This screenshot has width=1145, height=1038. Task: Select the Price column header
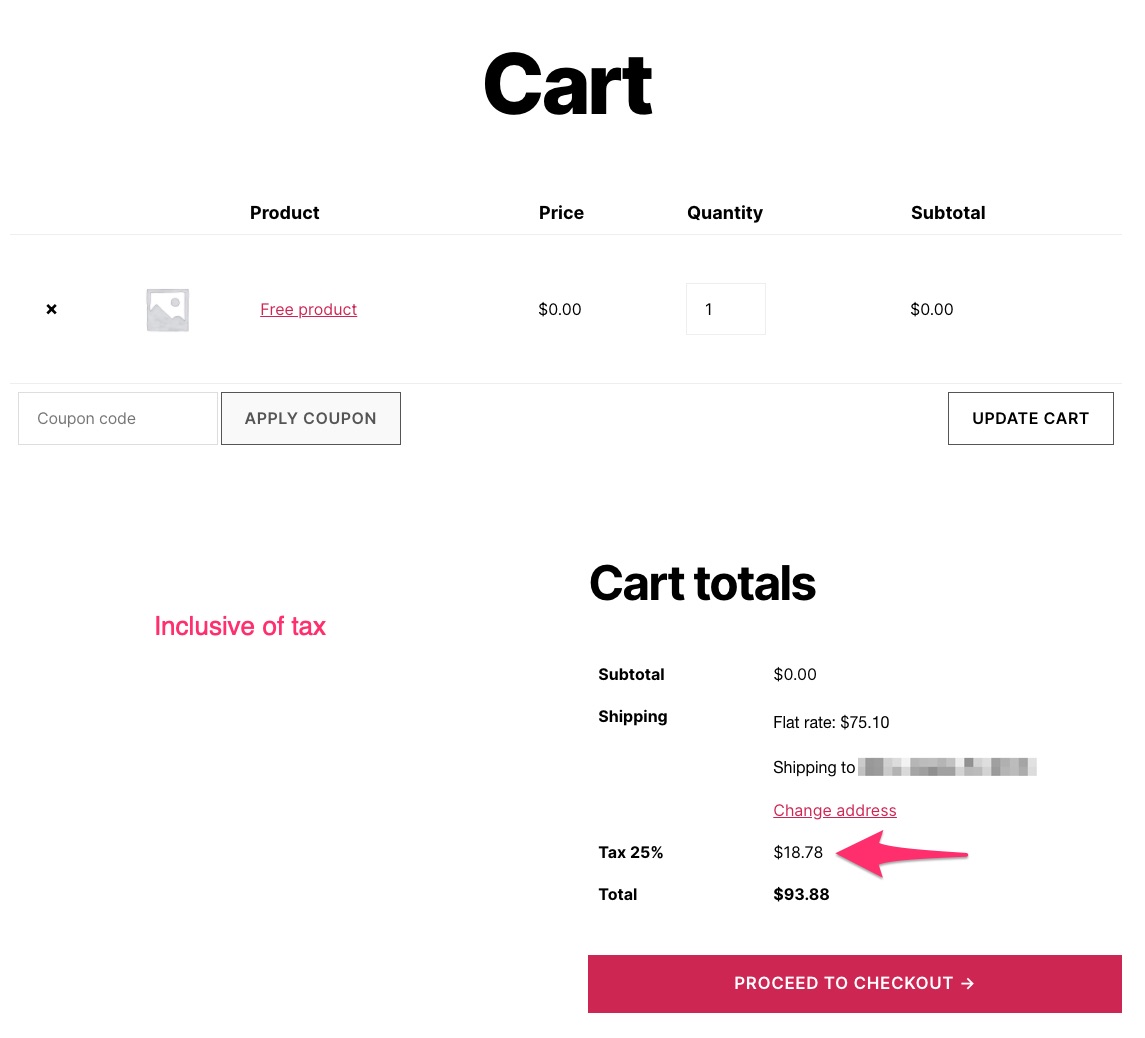pos(561,212)
